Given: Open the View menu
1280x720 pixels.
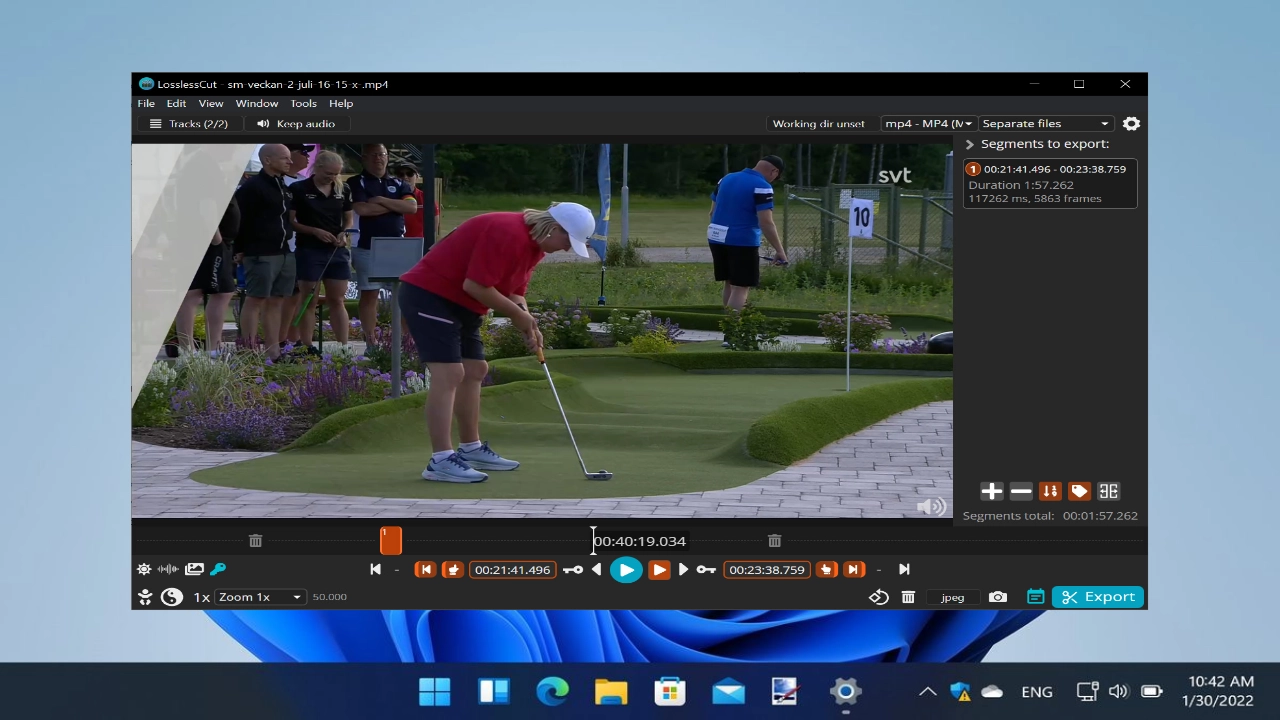Looking at the screenshot, I should pos(211,103).
